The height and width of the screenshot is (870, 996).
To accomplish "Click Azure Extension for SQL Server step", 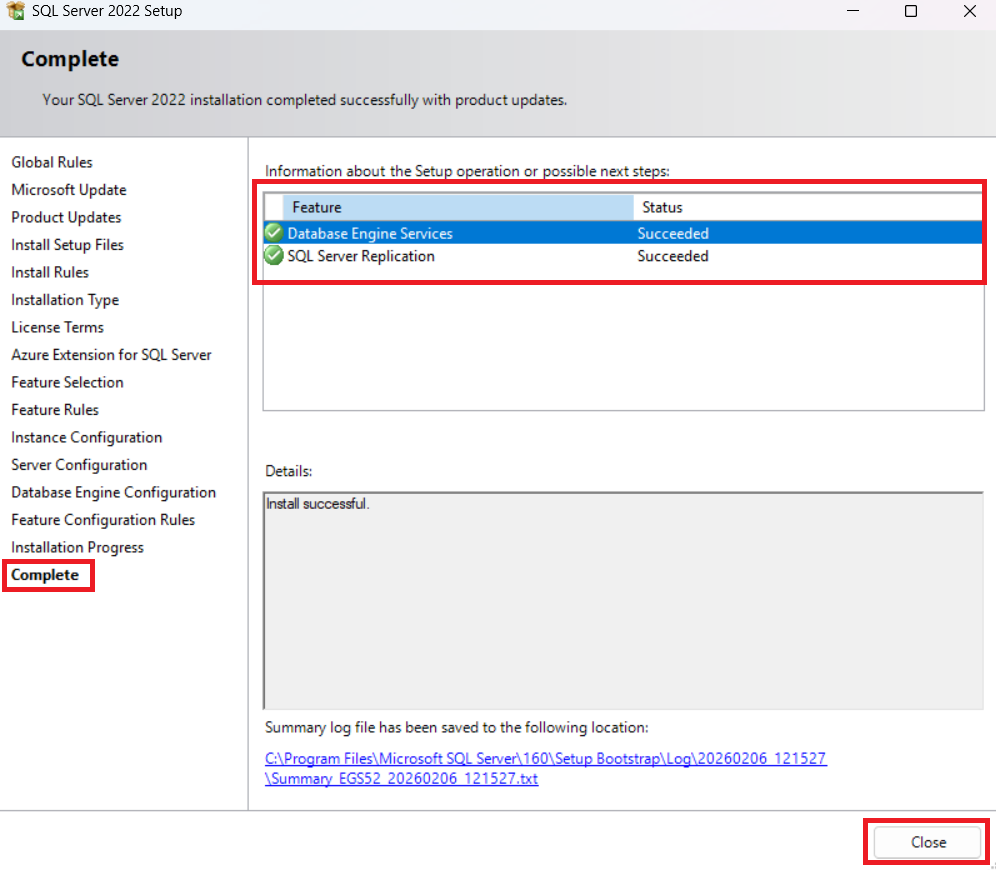I will (111, 355).
